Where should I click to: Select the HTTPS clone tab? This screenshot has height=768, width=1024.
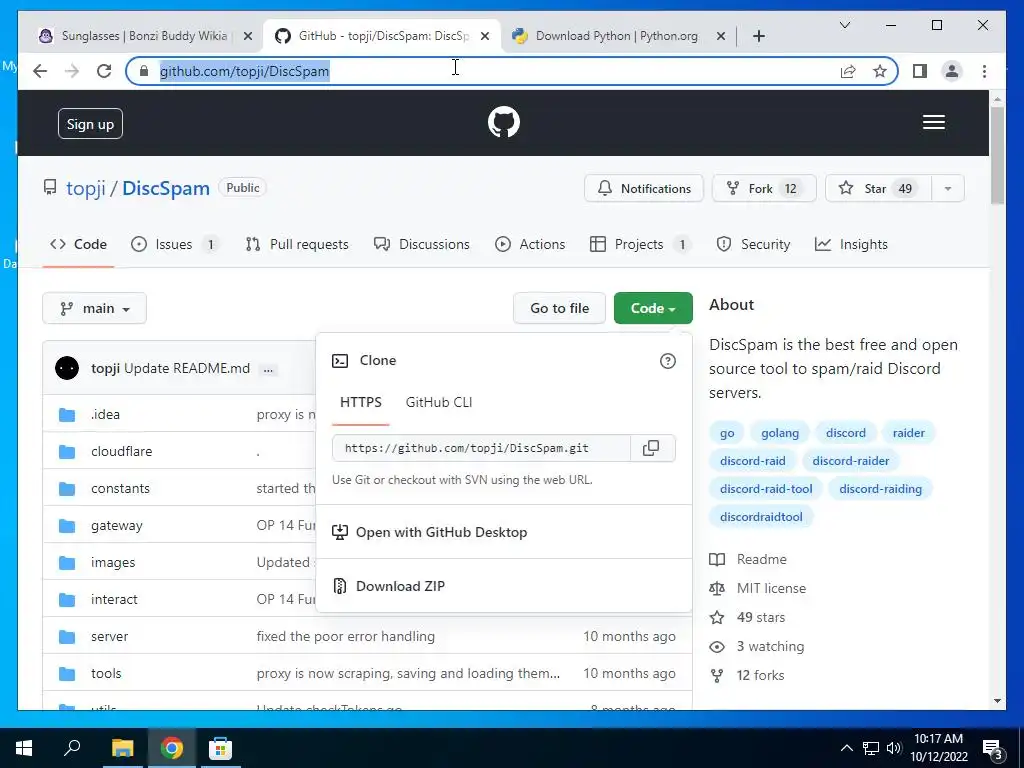[360, 402]
